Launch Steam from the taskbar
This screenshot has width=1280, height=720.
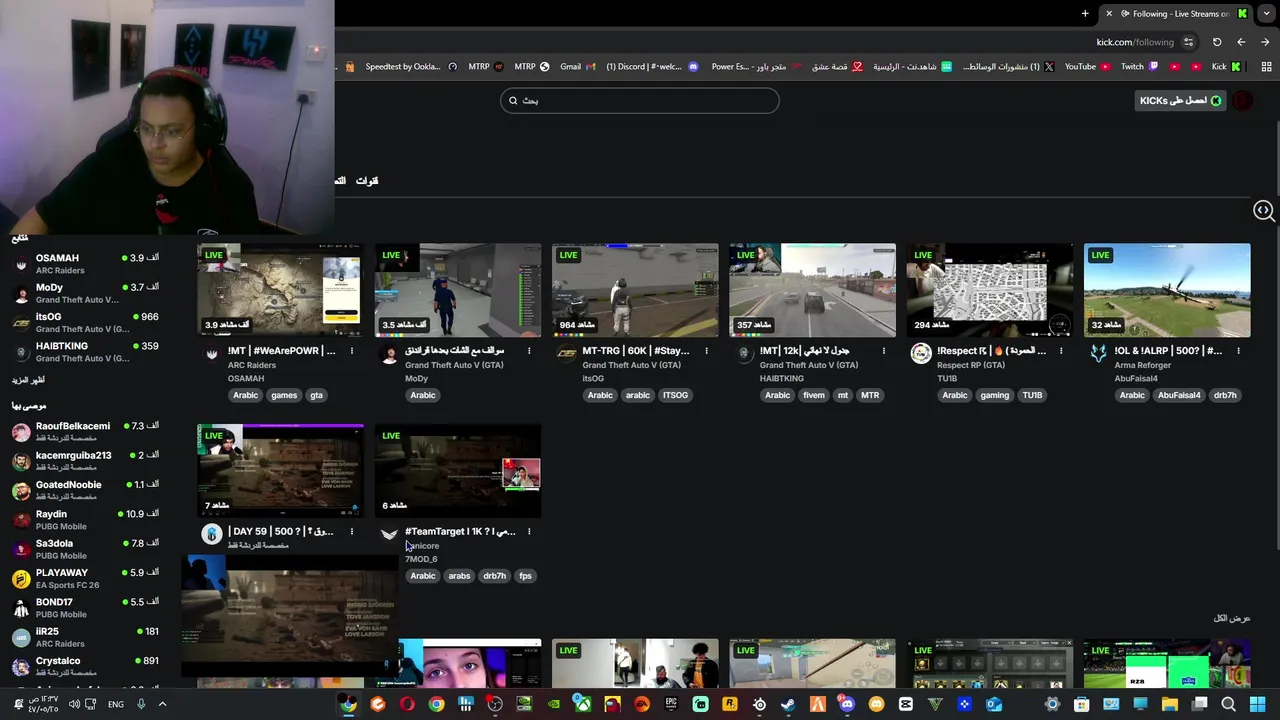pos(788,704)
